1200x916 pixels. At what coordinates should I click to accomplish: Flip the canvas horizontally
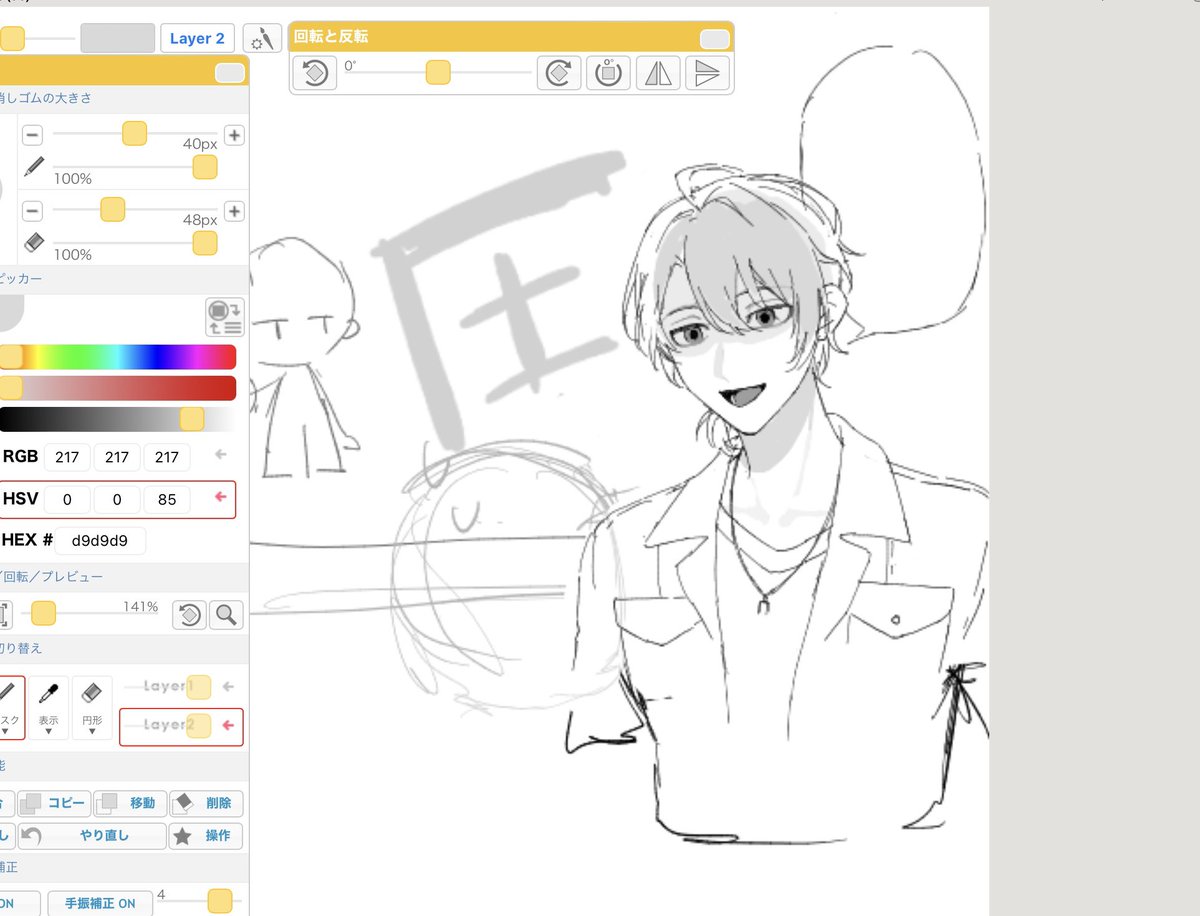click(x=658, y=73)
